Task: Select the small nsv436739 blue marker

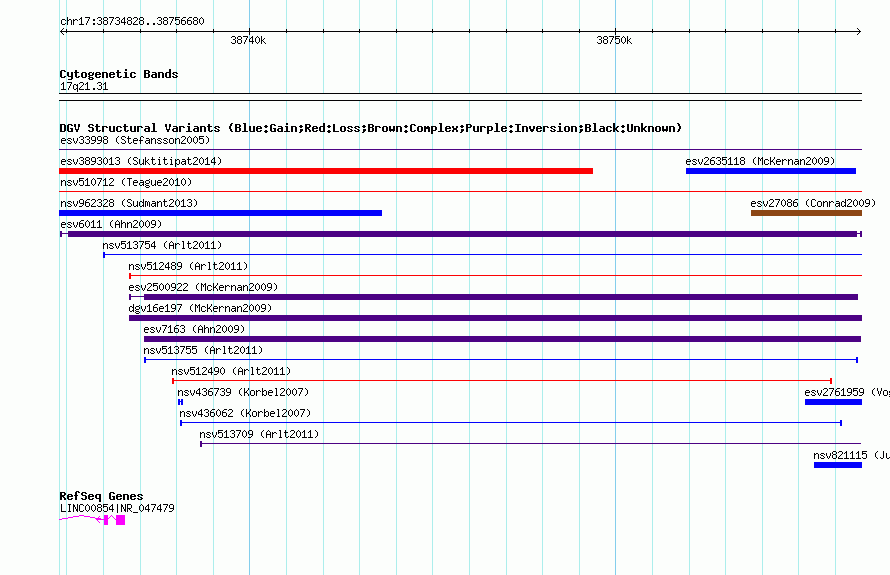Action: pos(180,402)
